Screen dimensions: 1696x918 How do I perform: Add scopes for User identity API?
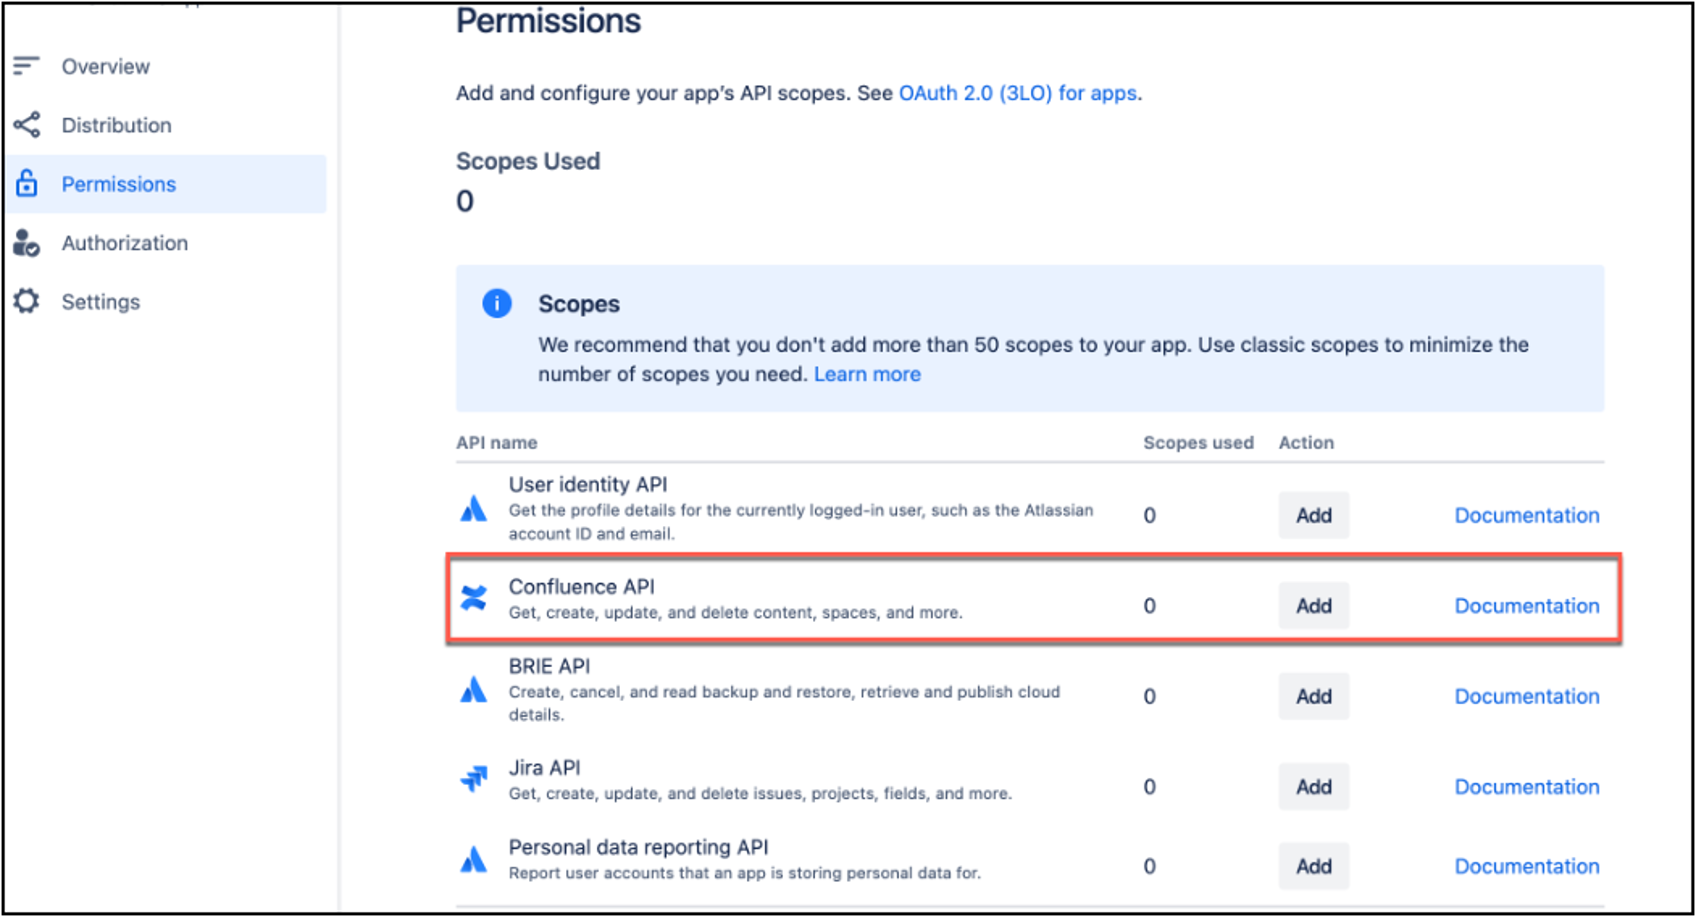[x=1313, y=516]
